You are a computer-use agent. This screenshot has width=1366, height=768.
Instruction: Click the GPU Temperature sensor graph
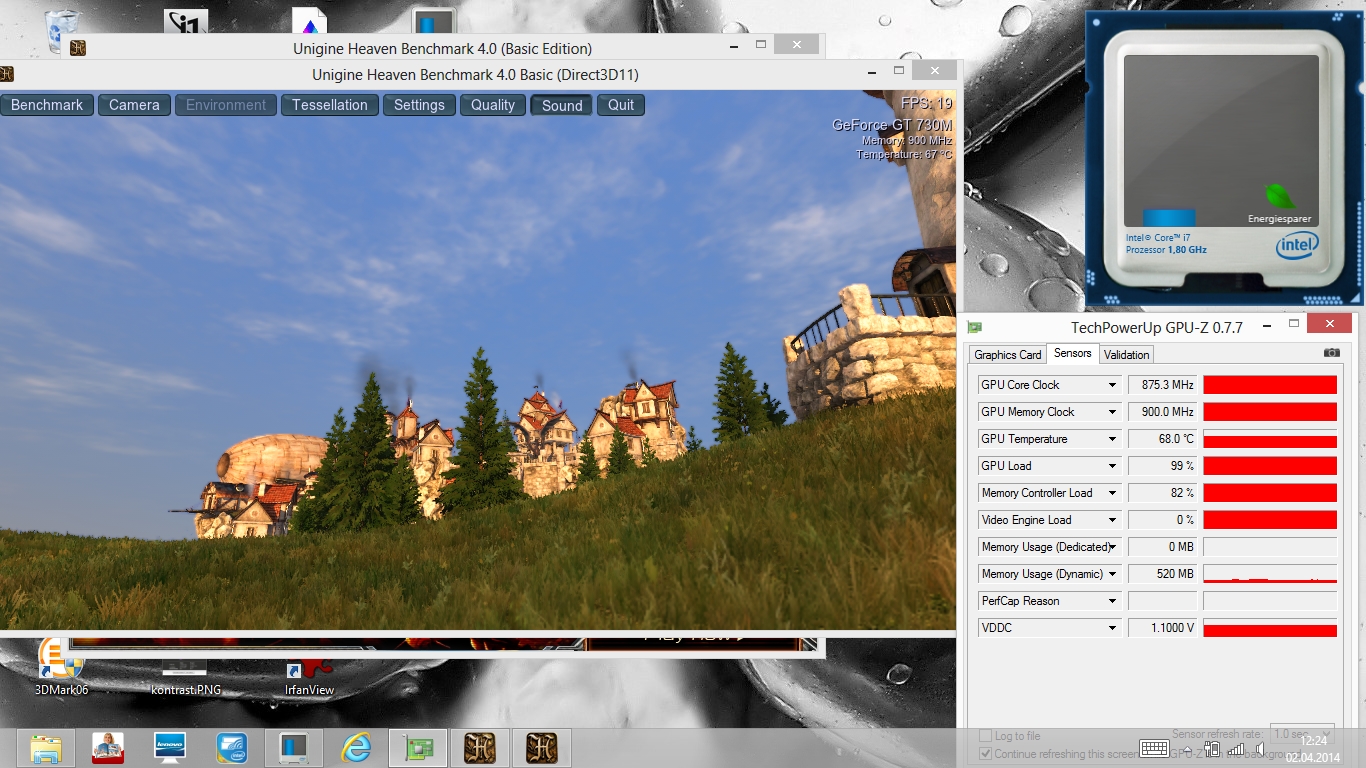1270,439
